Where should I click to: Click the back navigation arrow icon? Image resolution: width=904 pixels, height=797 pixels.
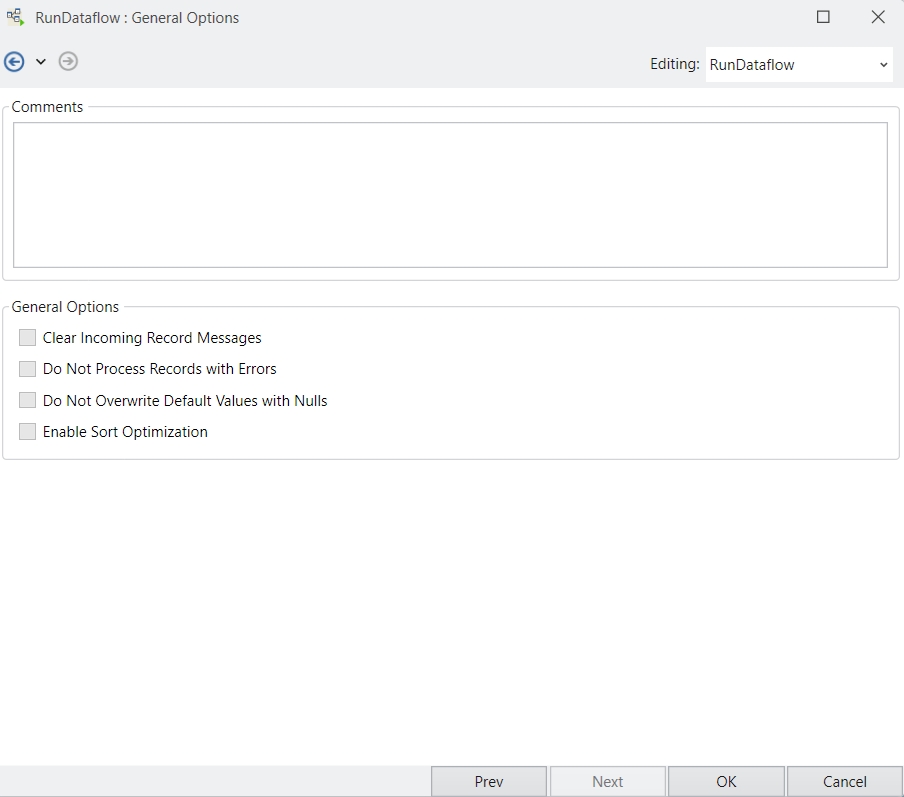[x=14, y=61]
